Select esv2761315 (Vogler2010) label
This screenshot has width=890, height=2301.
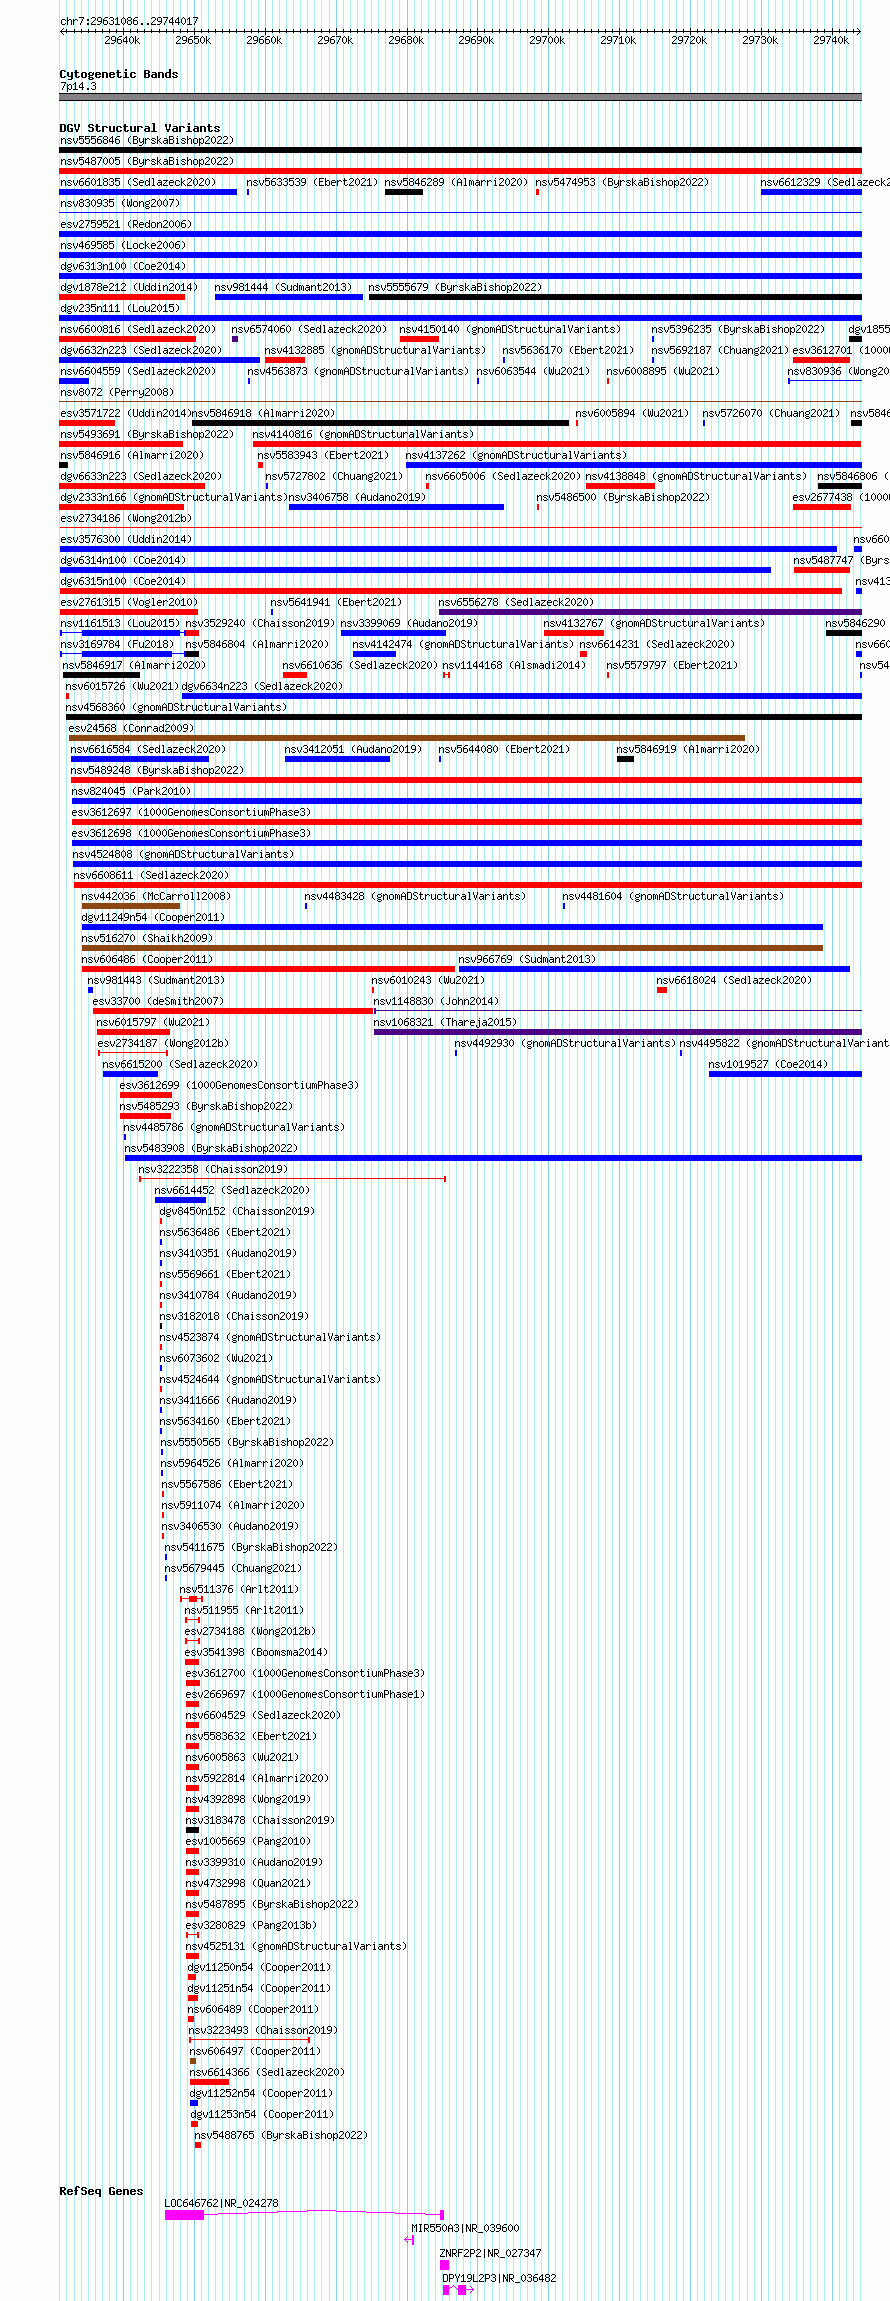click(x=129, y=602)
